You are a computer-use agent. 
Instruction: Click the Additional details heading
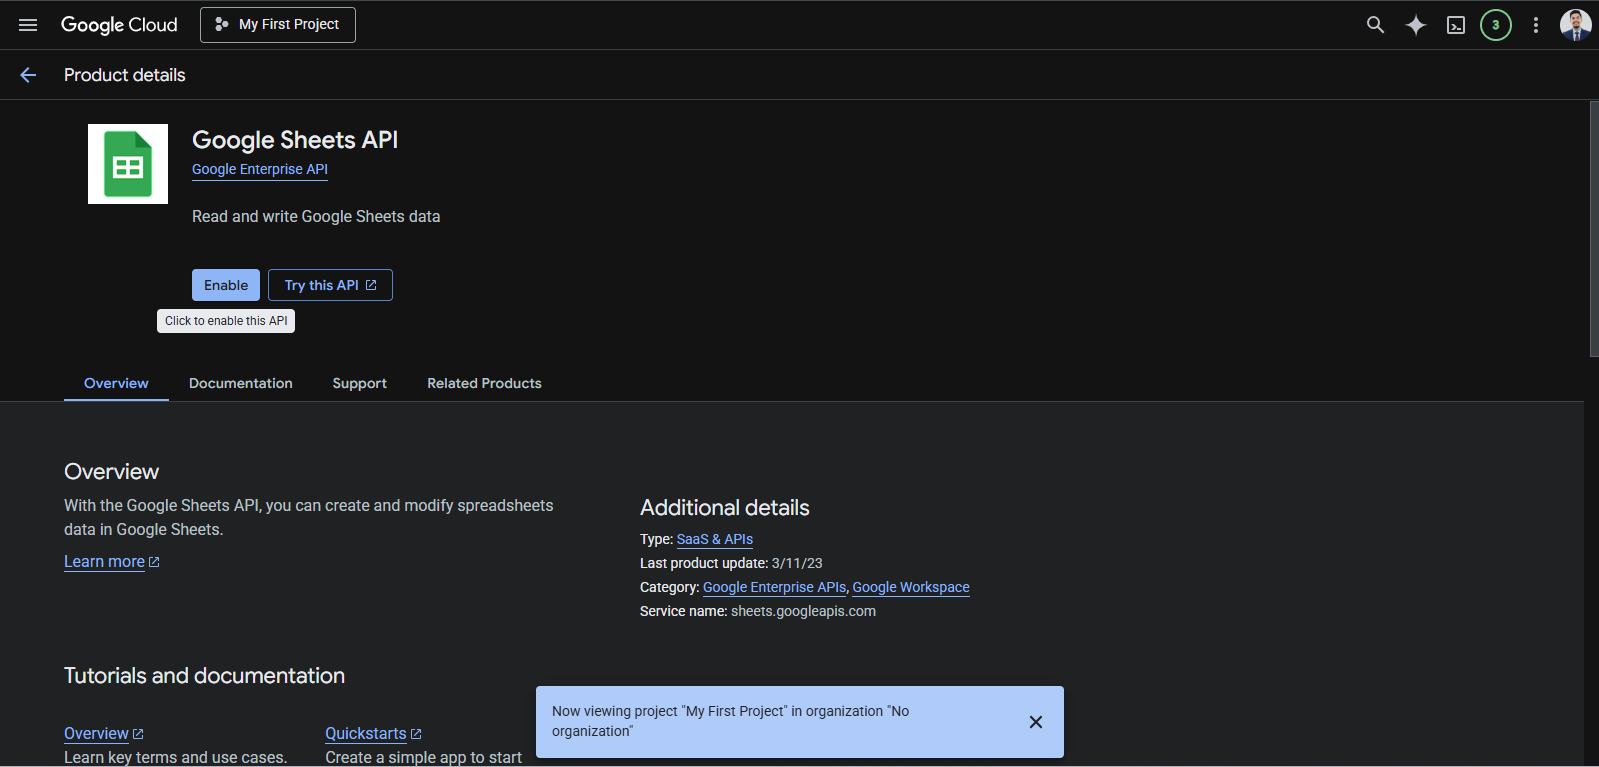[725, 508]
